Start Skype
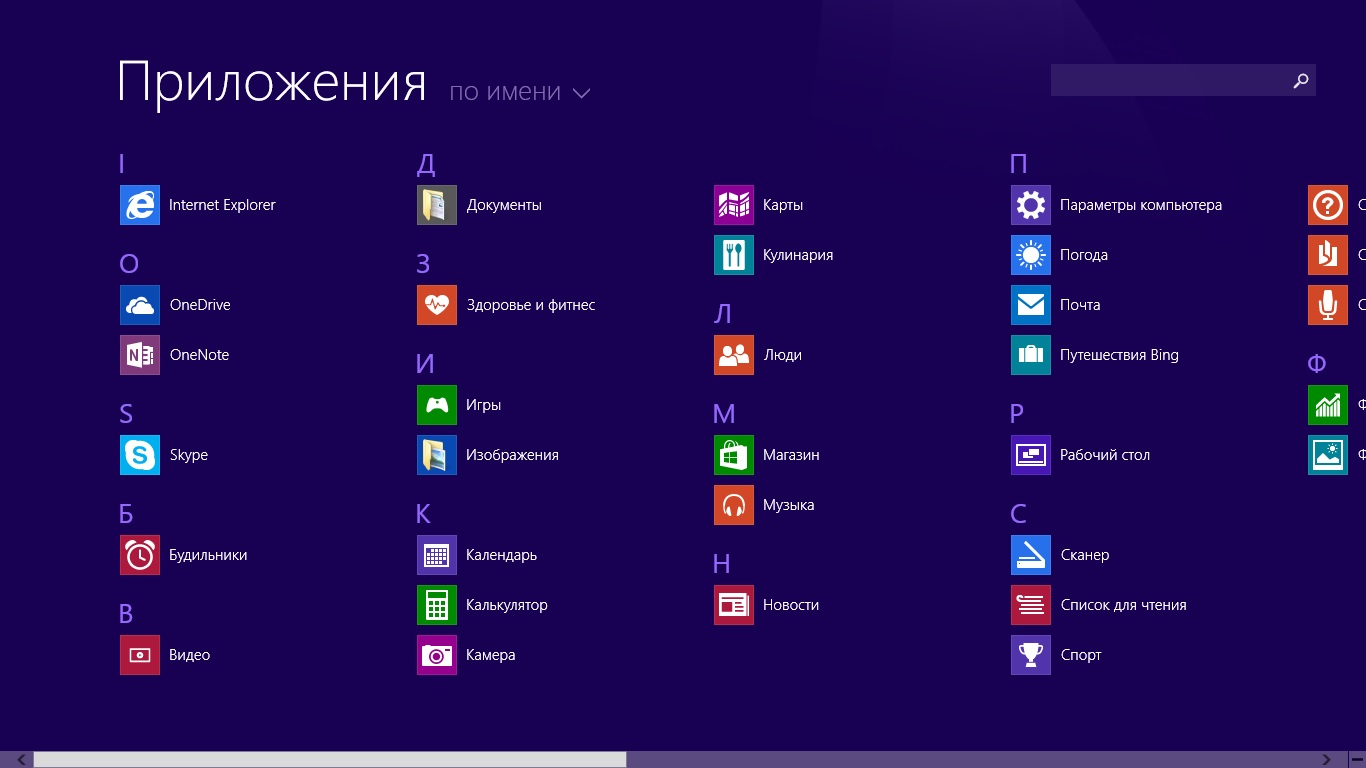Screen dimensions: 1366x768 tap(165, 455)
